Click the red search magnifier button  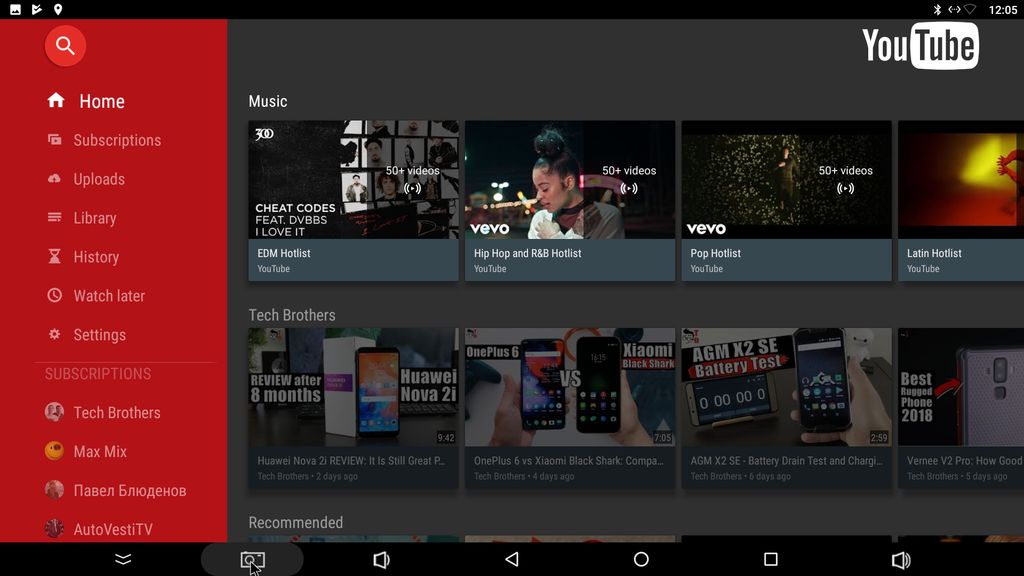click(x=65, y=45)
